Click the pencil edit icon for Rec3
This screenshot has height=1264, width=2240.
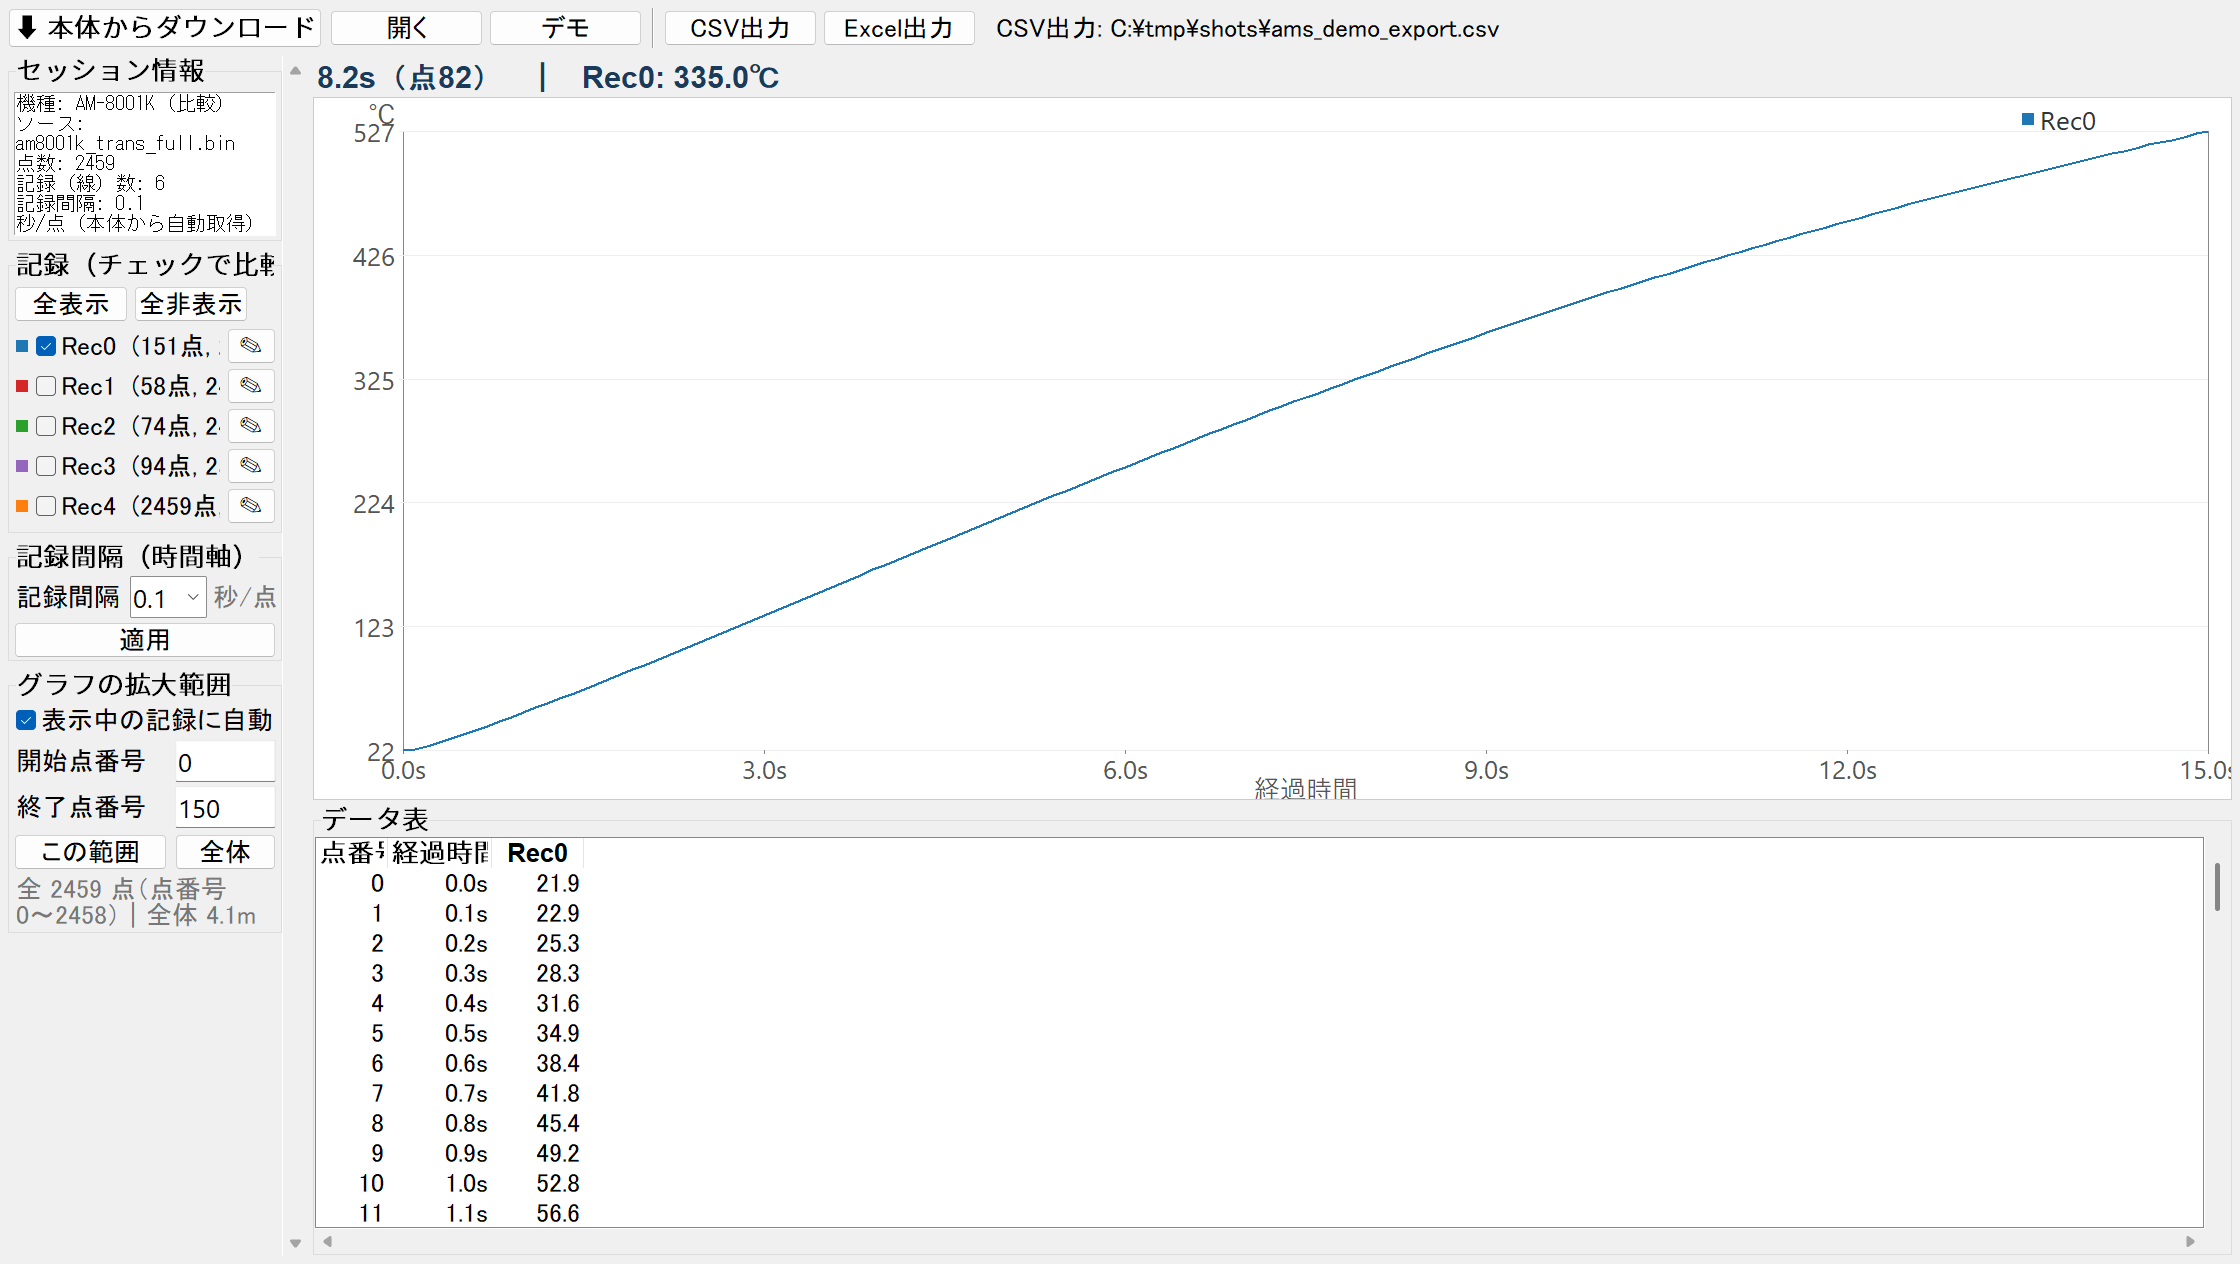click(251, 466)
